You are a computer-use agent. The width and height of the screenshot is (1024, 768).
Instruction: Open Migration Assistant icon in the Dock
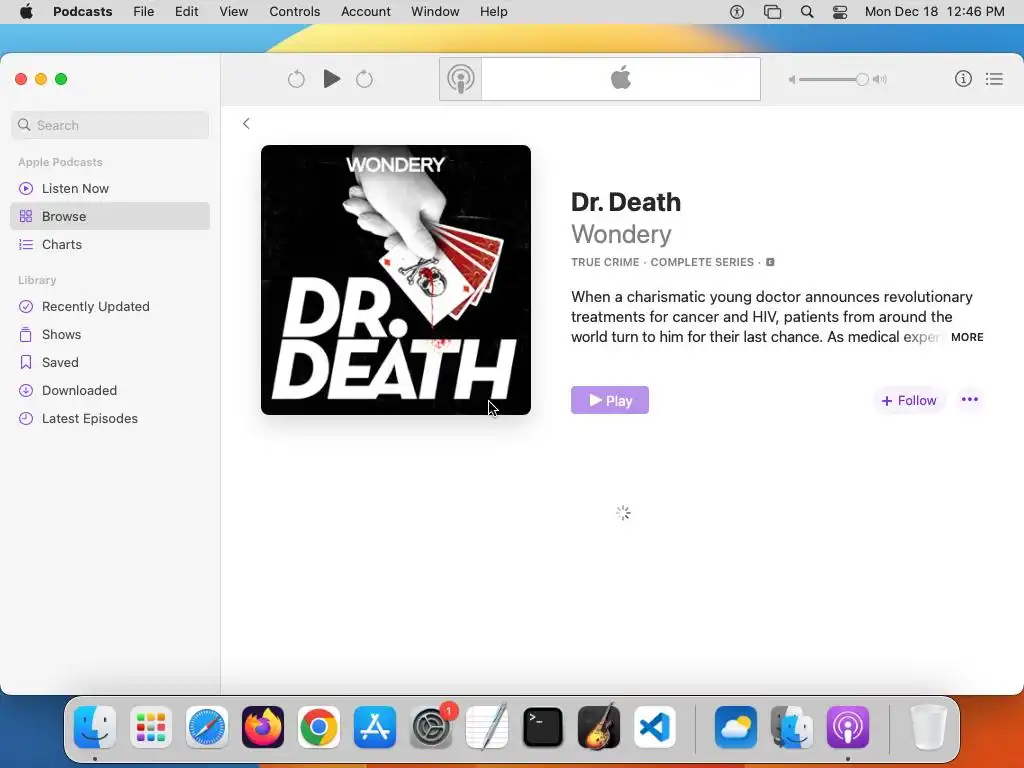pyautogui.click(x=792, y=727)
